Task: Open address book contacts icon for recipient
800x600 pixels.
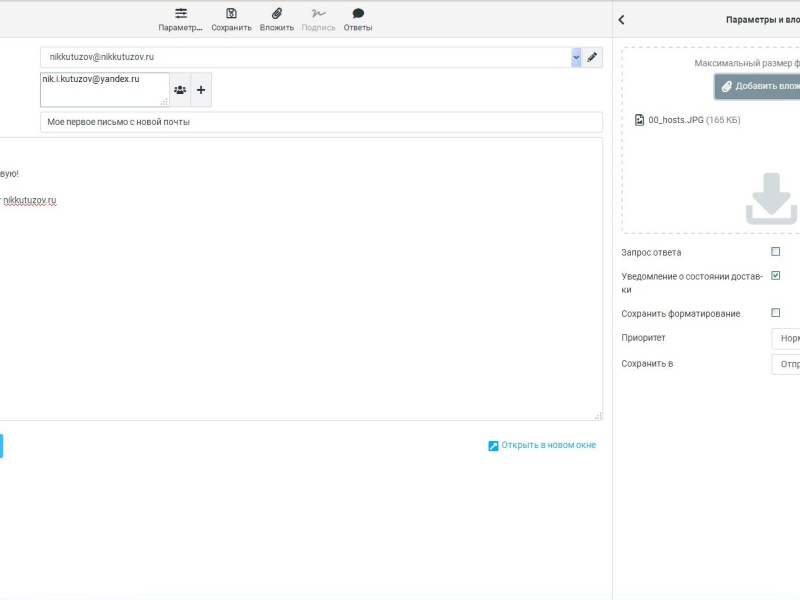Action: [180, 90]
